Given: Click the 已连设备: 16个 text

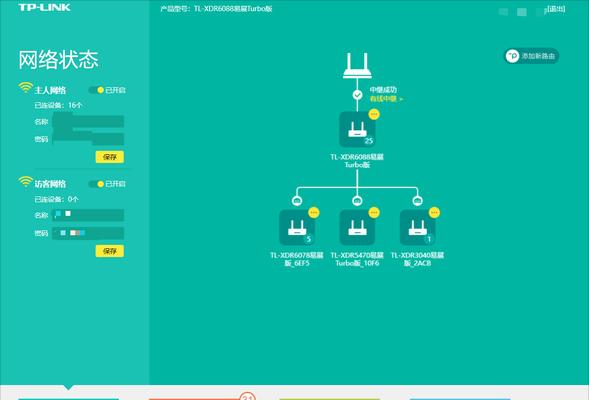Looking at the screenshot, I should pos(58,105).
